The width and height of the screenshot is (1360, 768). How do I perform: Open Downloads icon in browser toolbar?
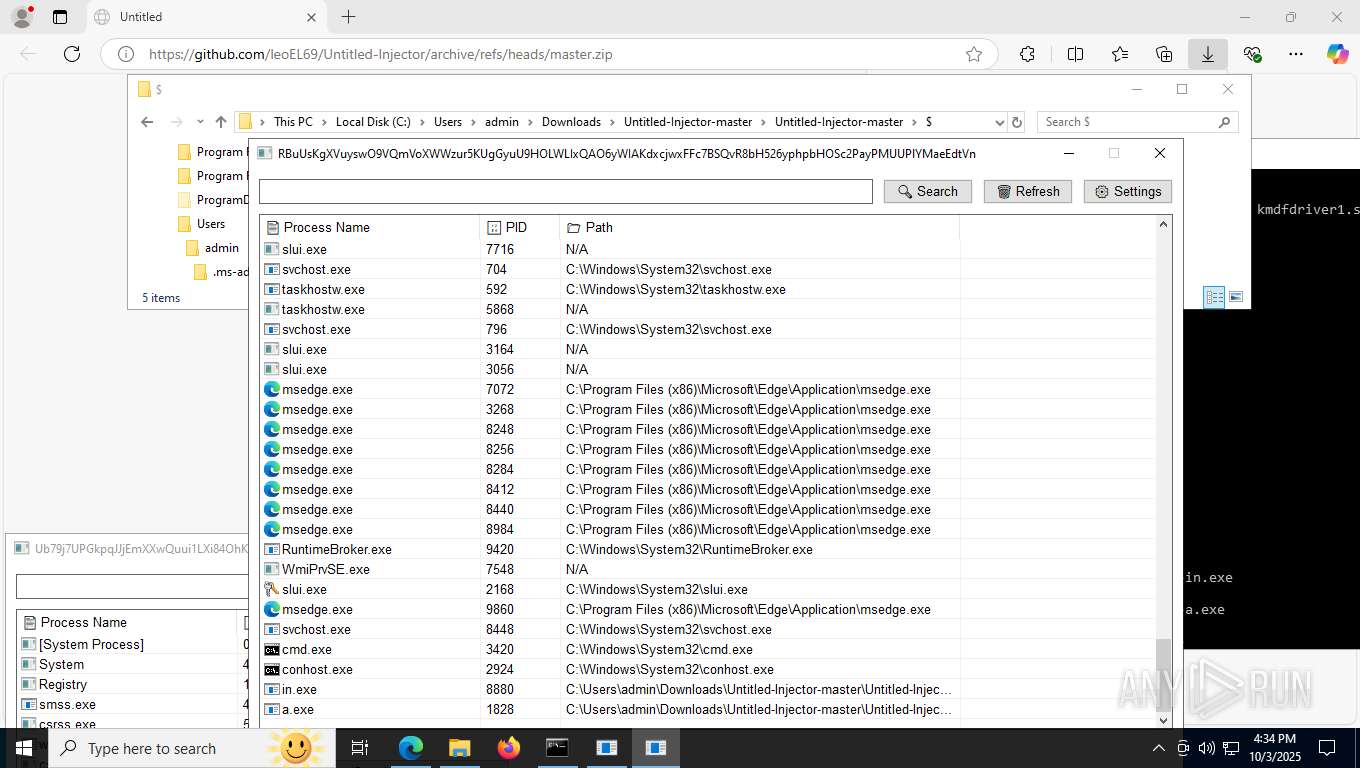click(1208, 54)
